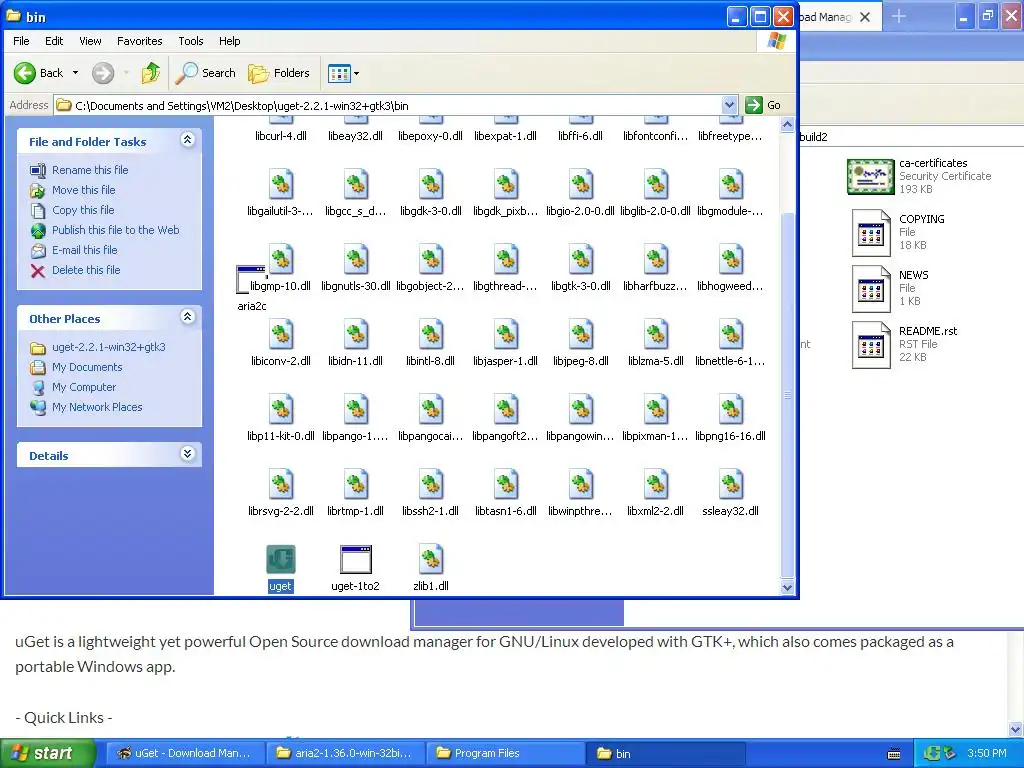Select the libjpeg-8.dll file icon
The height and width of the screenshot is (768, 1024).
tap(581, 335)
